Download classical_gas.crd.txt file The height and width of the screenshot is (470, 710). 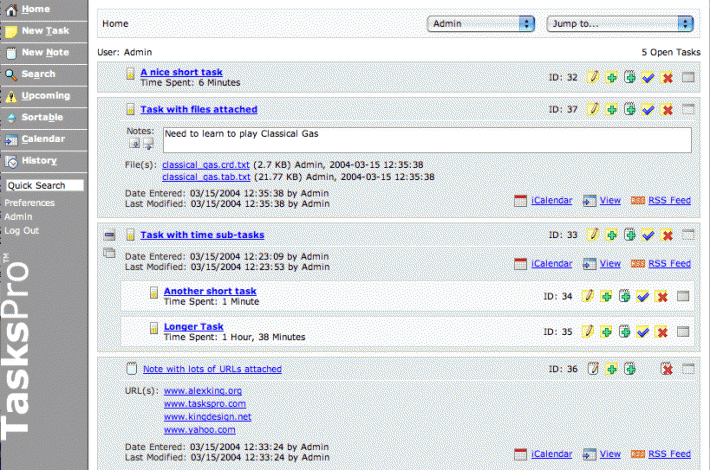pyautogui.click(x=206, y=165)
